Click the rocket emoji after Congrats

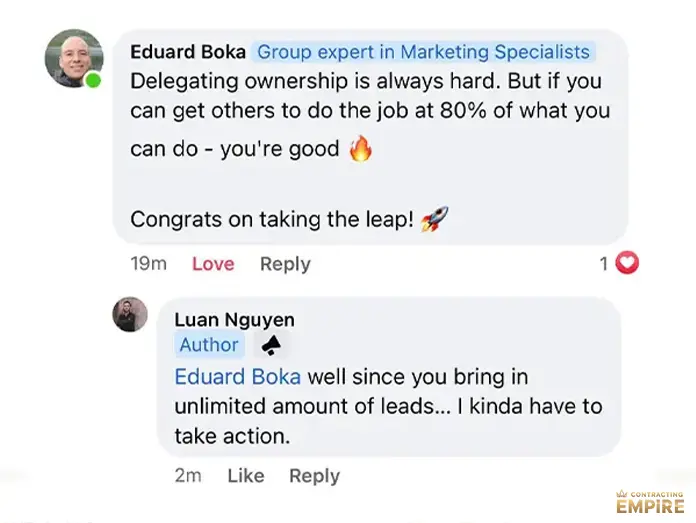[434, 219]
